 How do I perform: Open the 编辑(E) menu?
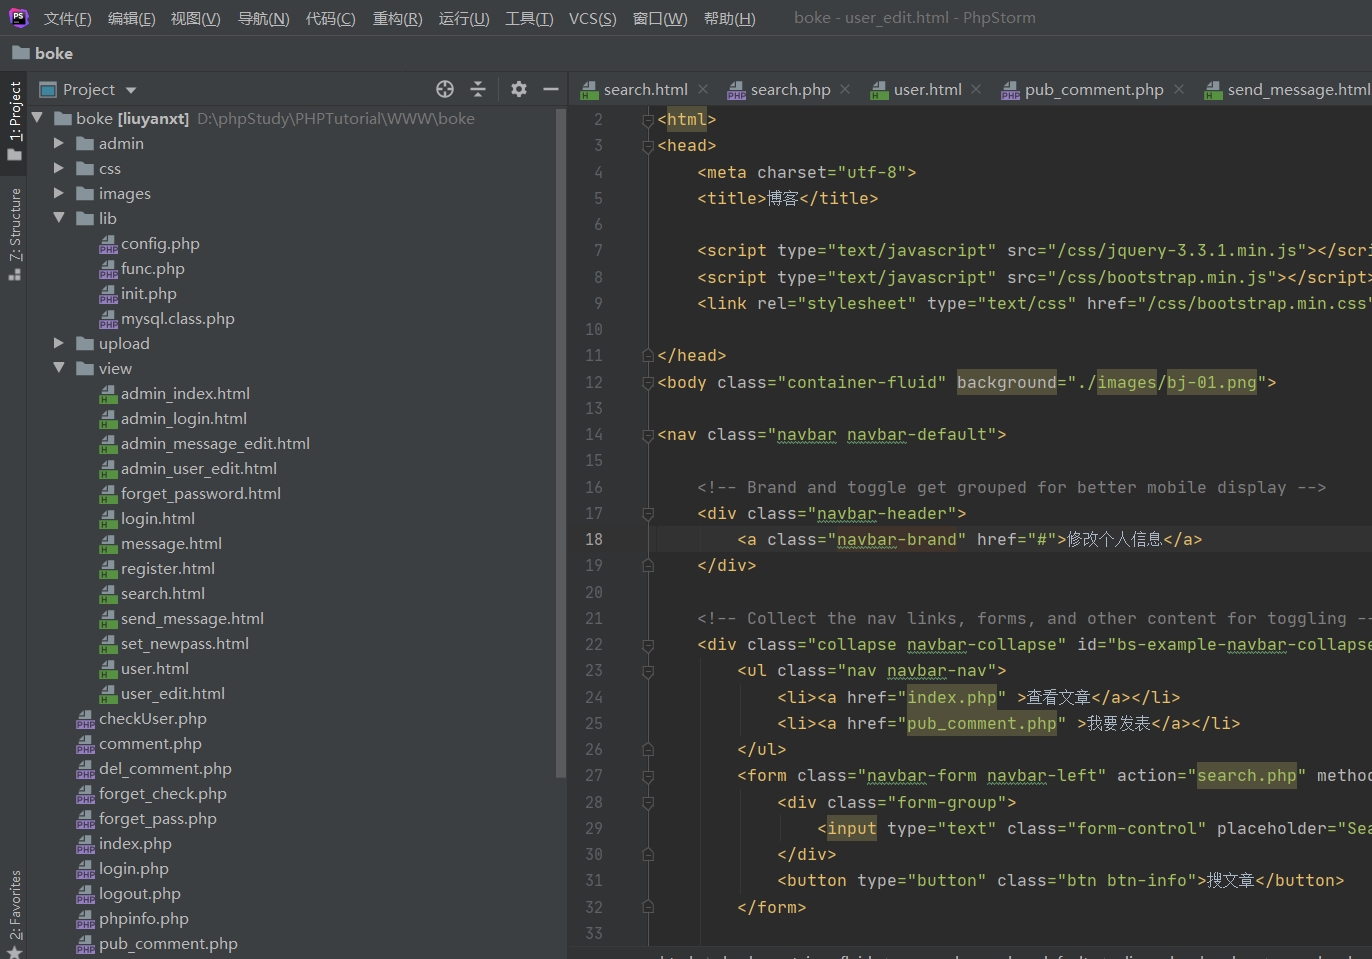[131, 19]
